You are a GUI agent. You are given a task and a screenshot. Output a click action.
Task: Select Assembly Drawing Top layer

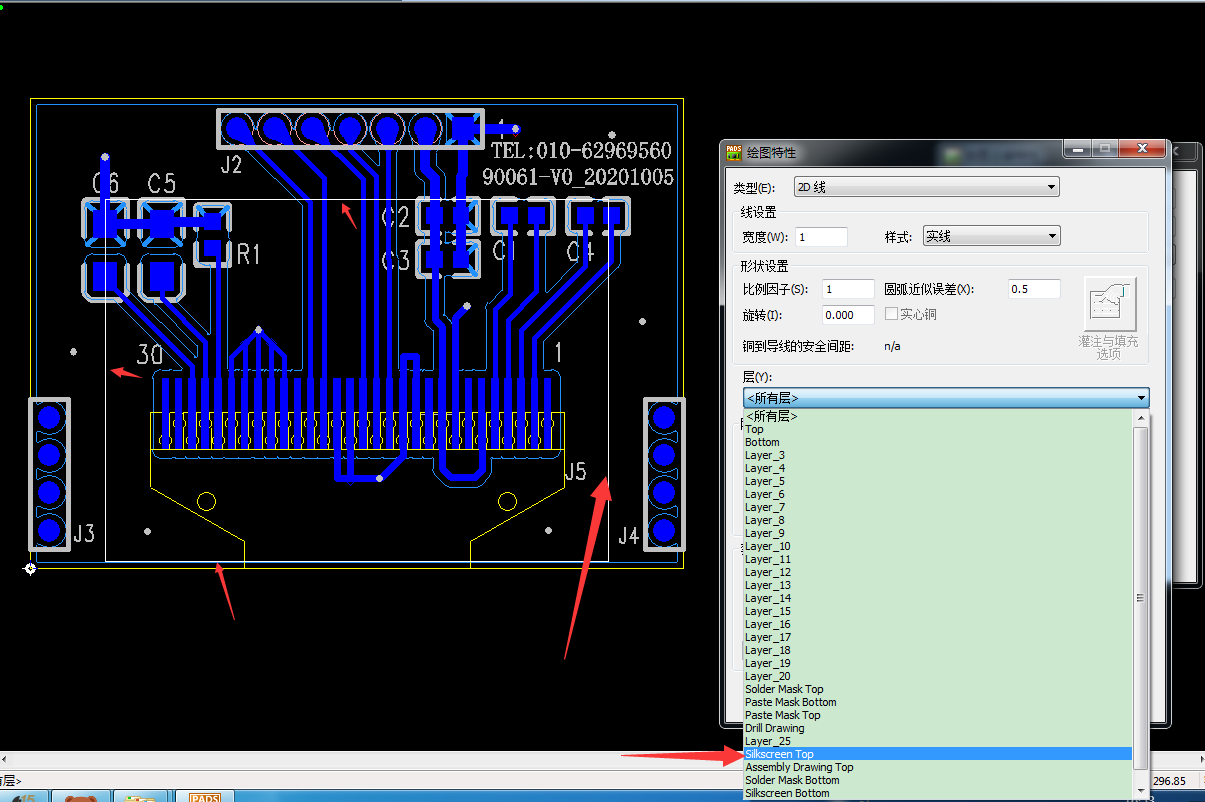point(799,767)
